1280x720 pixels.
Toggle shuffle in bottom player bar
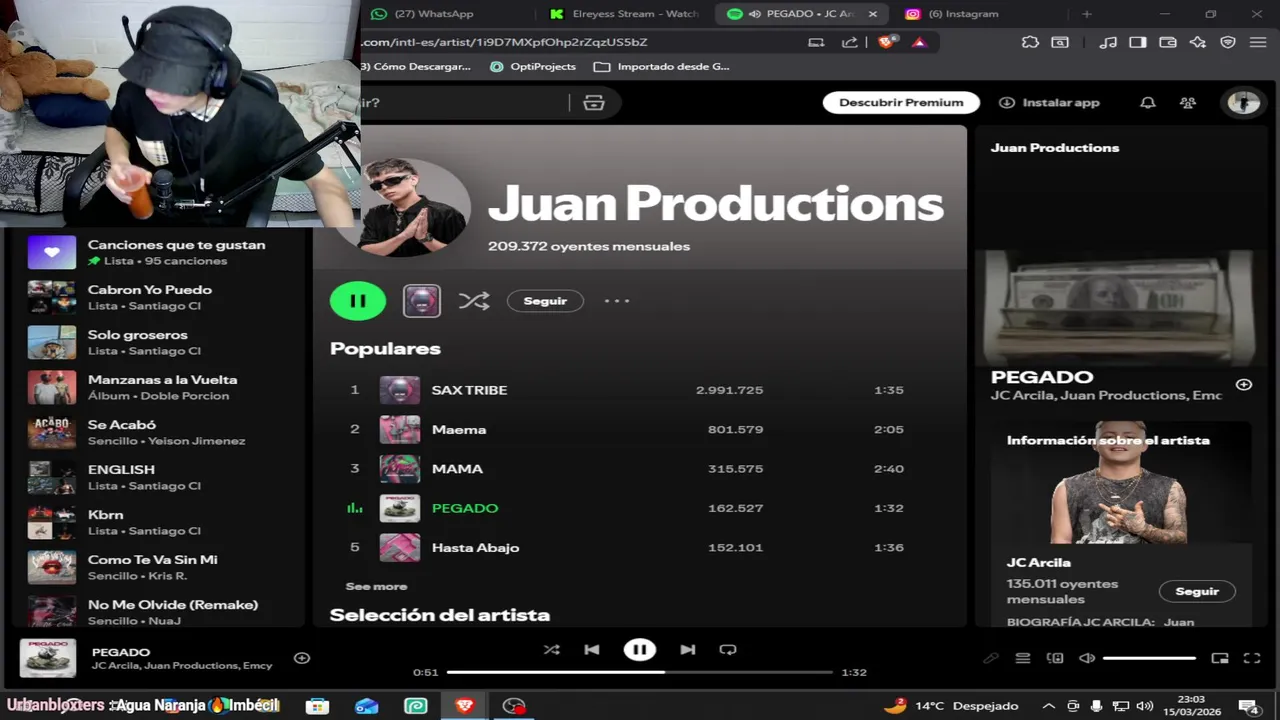click(x=552, y=650)
